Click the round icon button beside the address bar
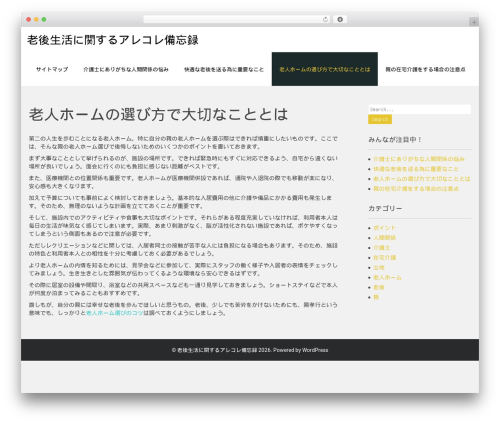 (340, 20)
